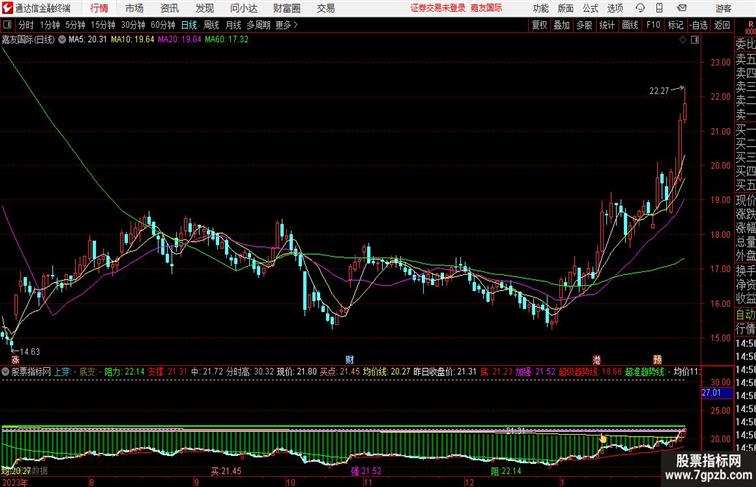The width and height of the screenshot is (756, 487).
Task: Switch to 5分钟 period
Action: pos(75,25)
